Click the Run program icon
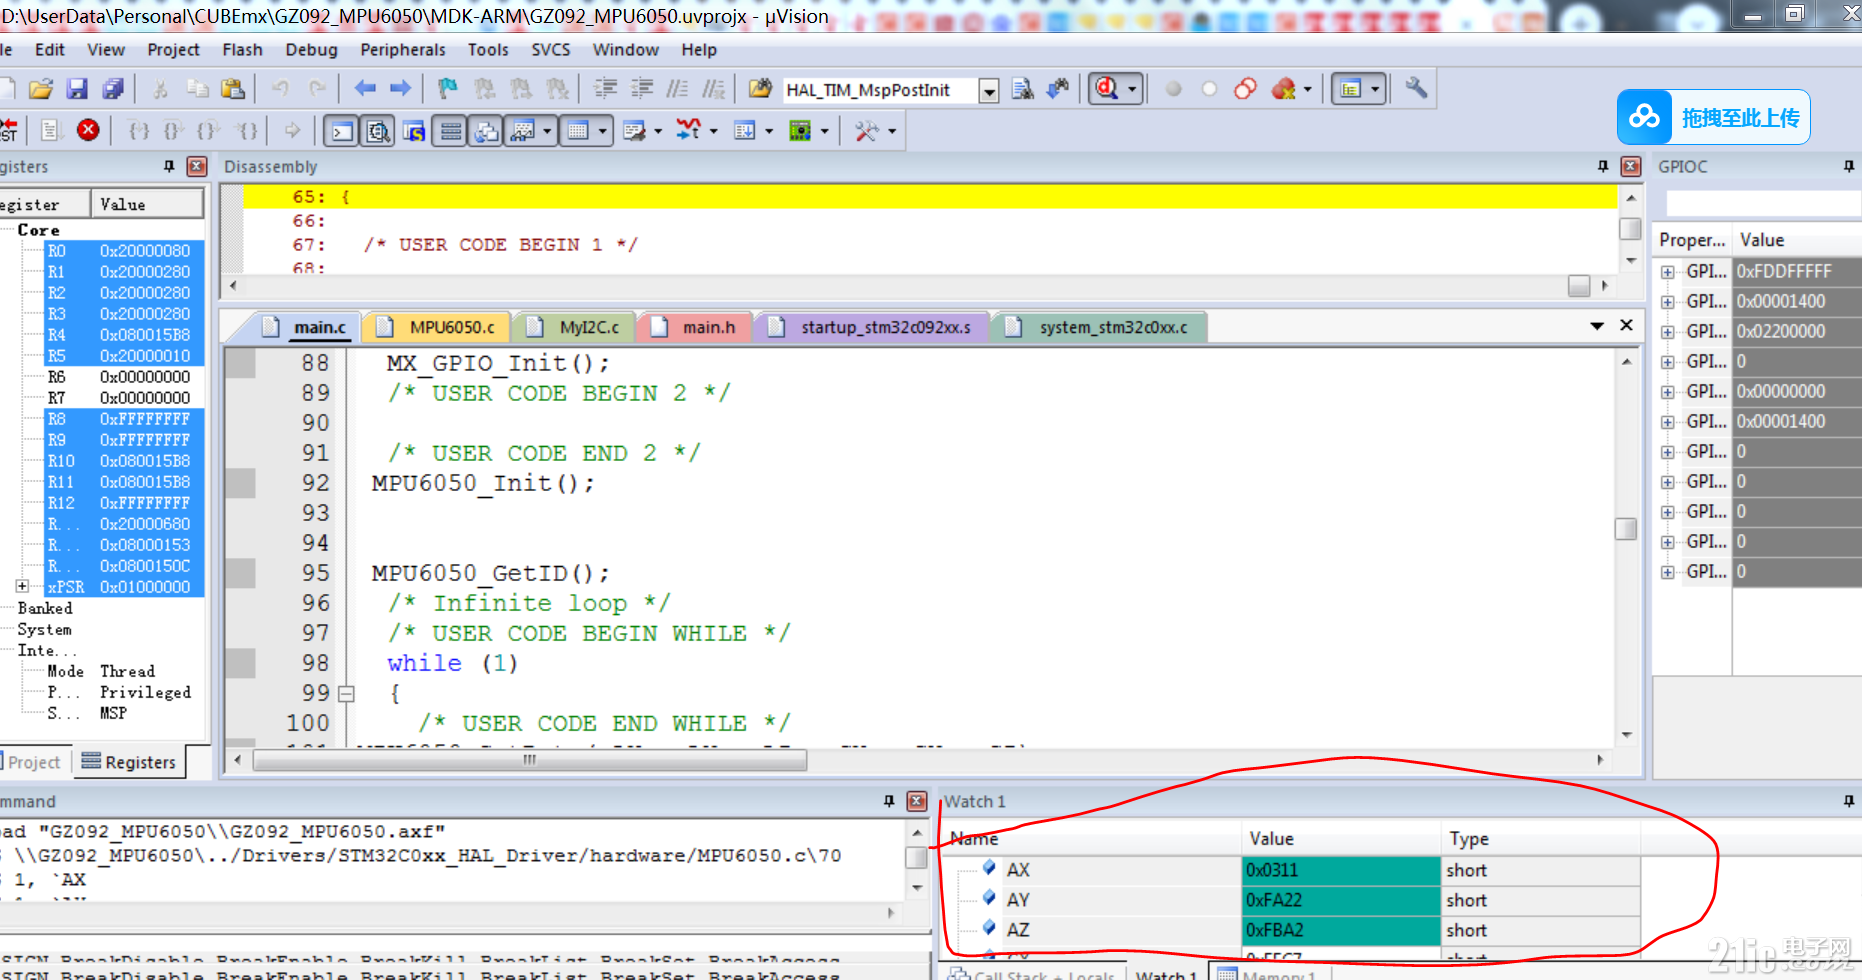The height and width of the screenshot is (980, 1862). (x=51, y=130)
